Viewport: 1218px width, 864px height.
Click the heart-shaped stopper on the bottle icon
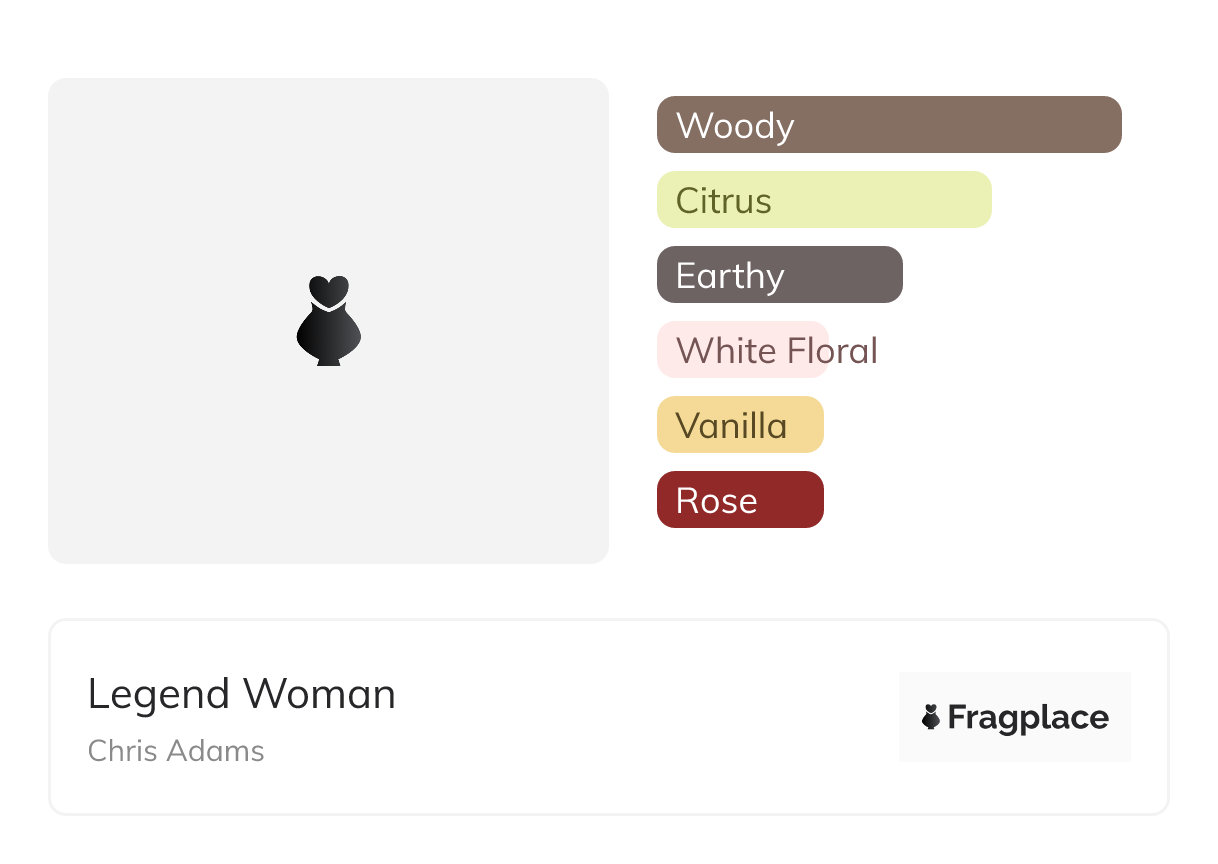tap(328, 289)
